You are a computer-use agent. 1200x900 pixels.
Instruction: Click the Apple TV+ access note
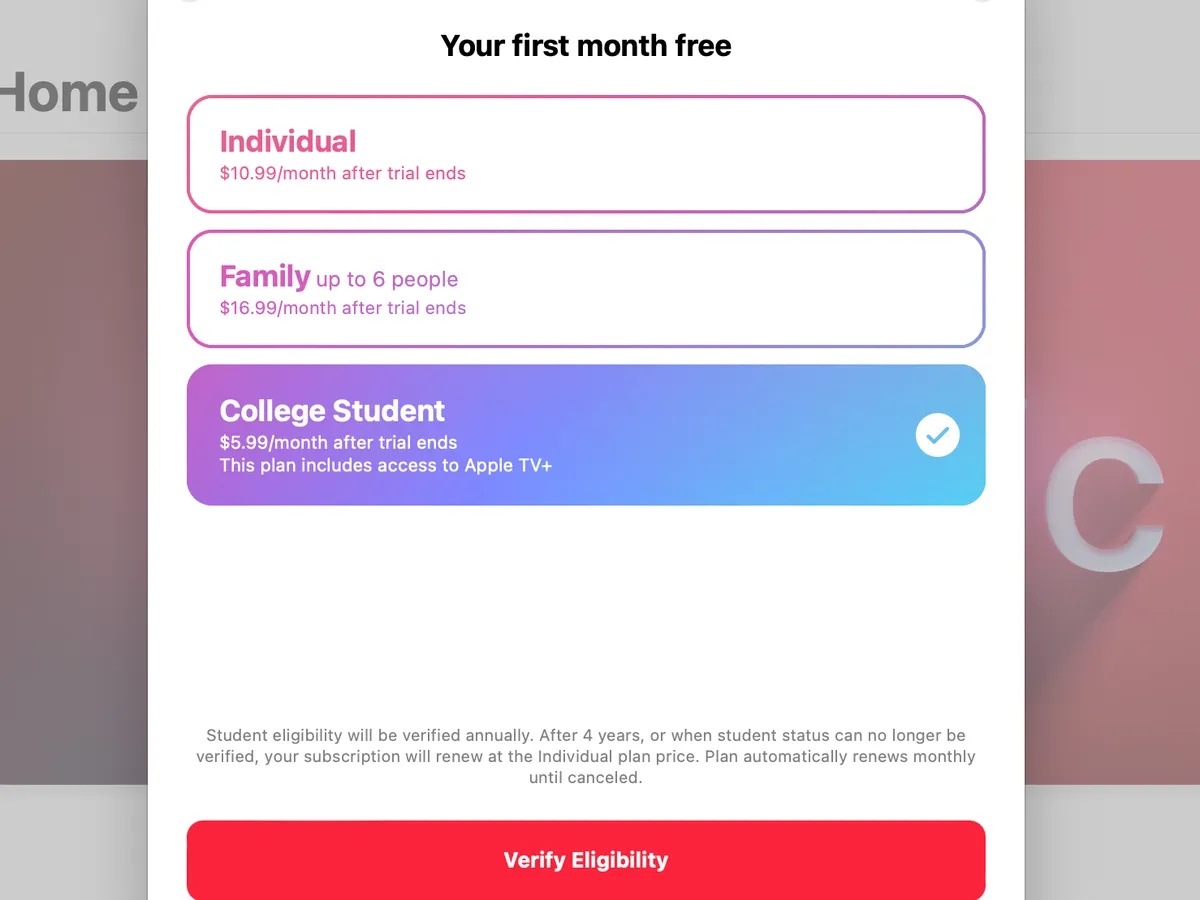click(x=385, y=465)
